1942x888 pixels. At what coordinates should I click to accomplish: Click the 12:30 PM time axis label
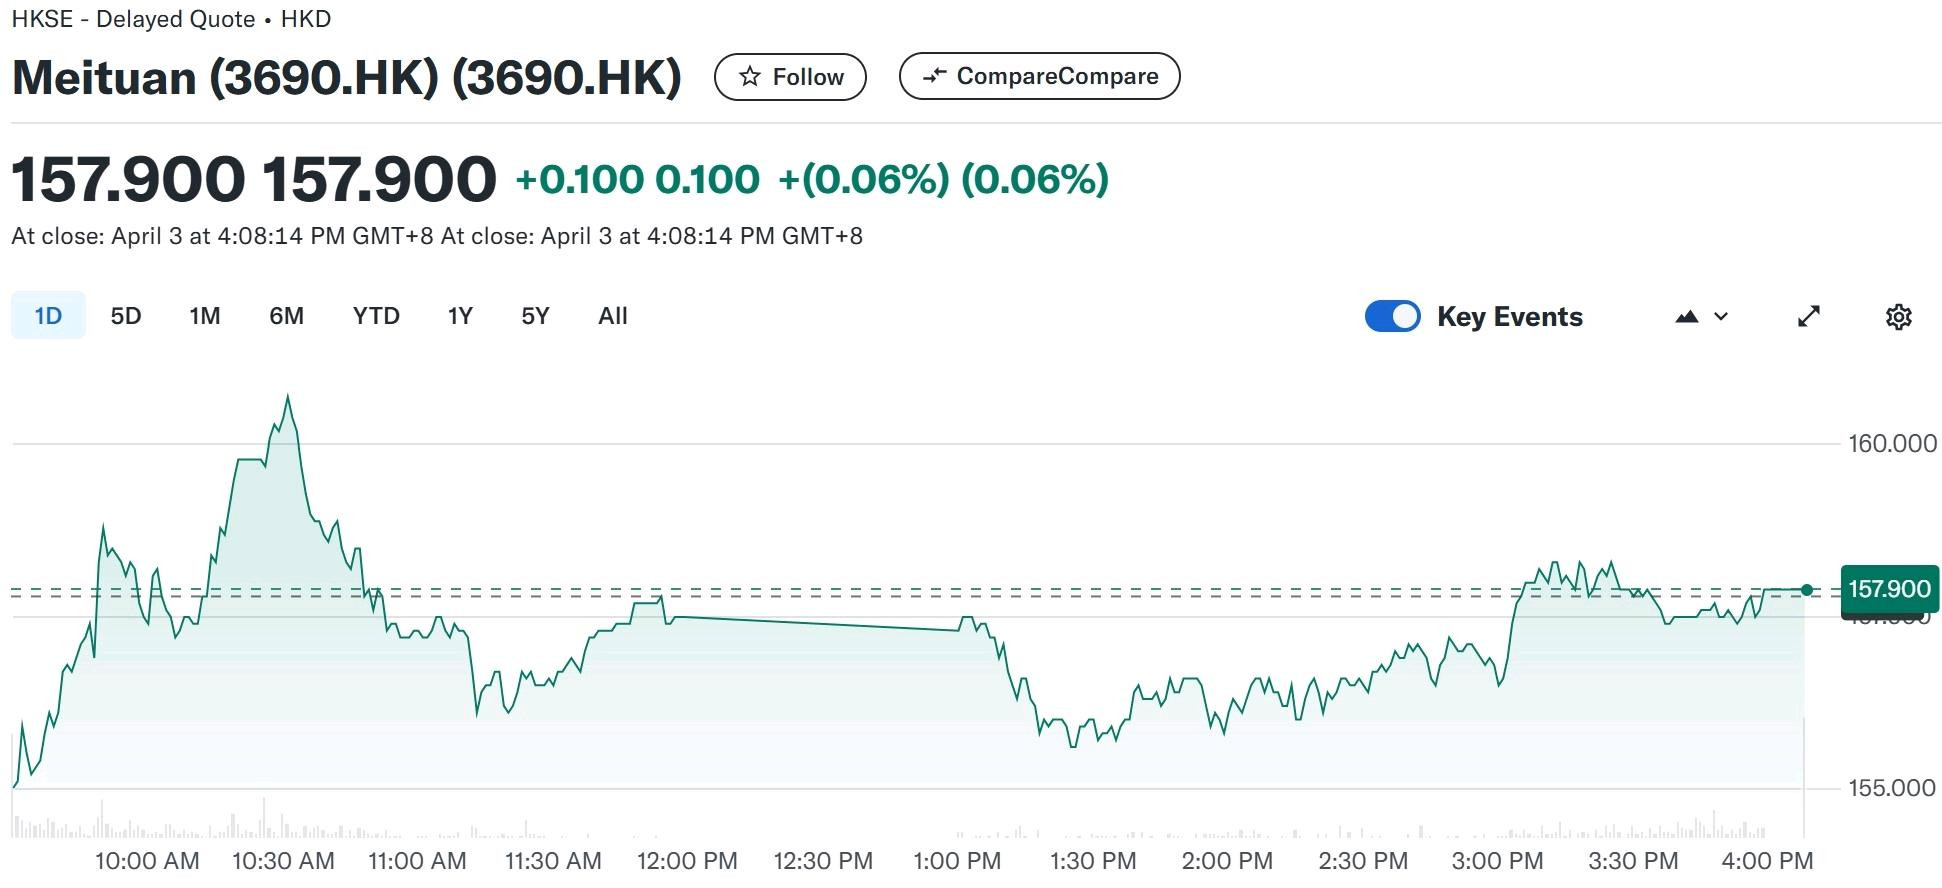(x=823, y=861)
